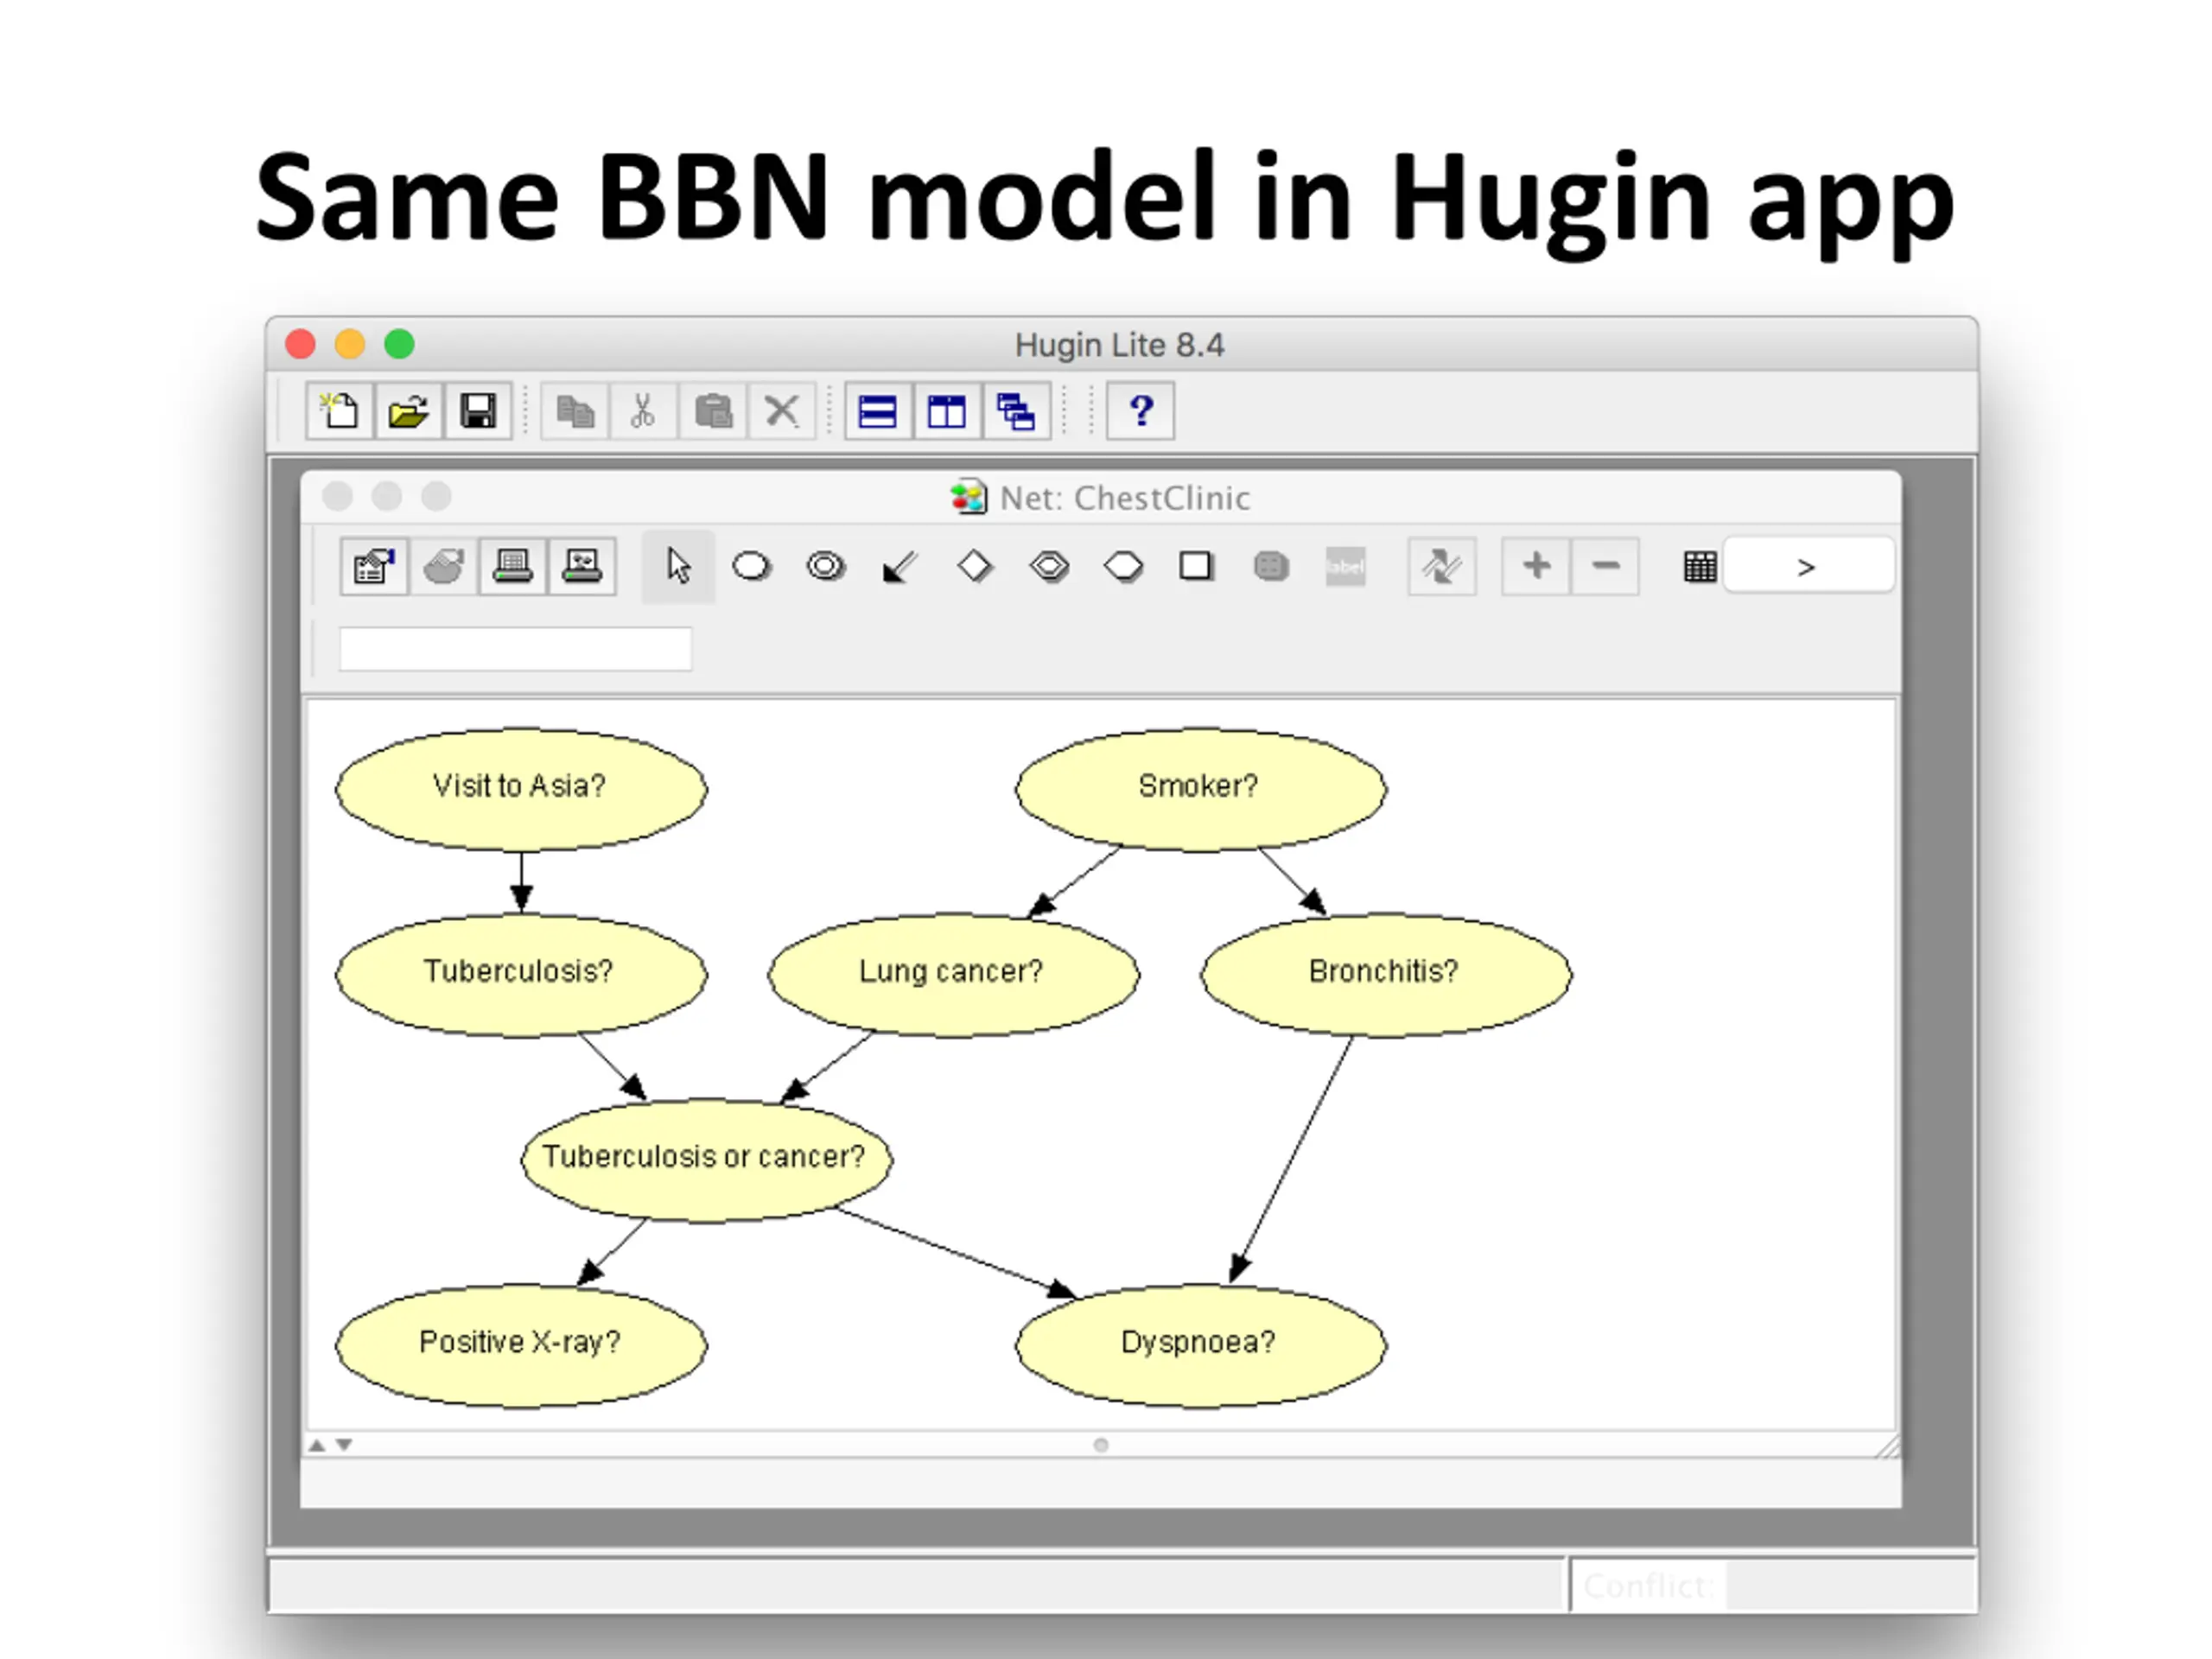Open a file with the folder icon

click(x=408, y=411)
